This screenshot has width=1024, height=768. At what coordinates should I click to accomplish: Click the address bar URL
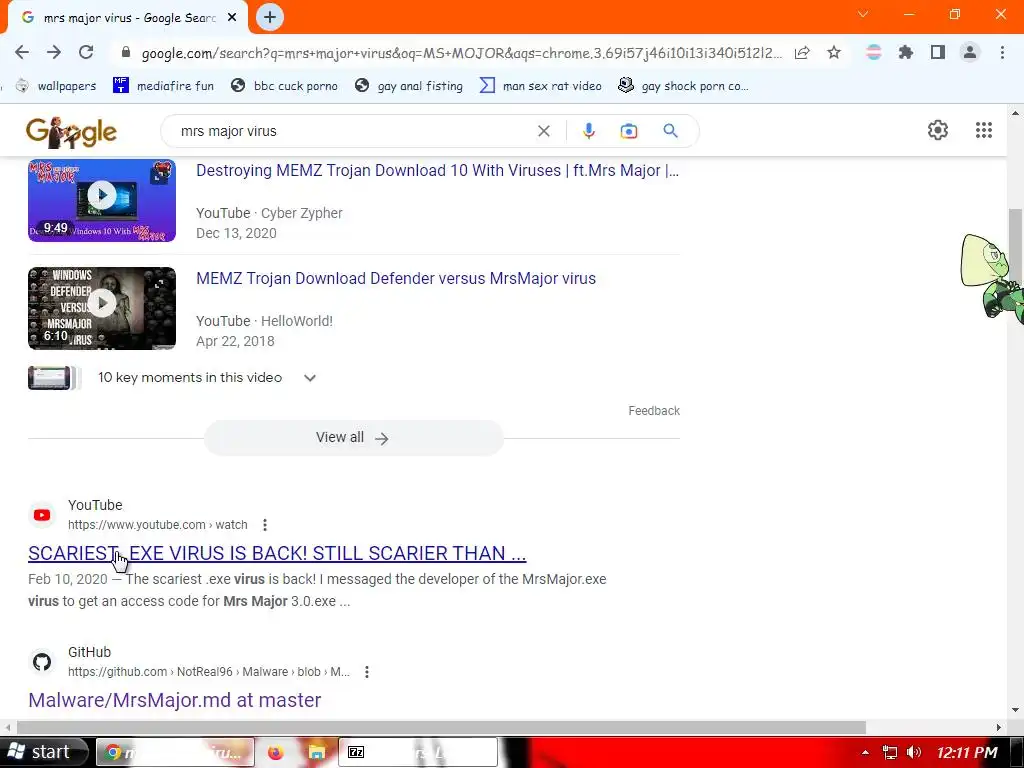pos(461,53)
